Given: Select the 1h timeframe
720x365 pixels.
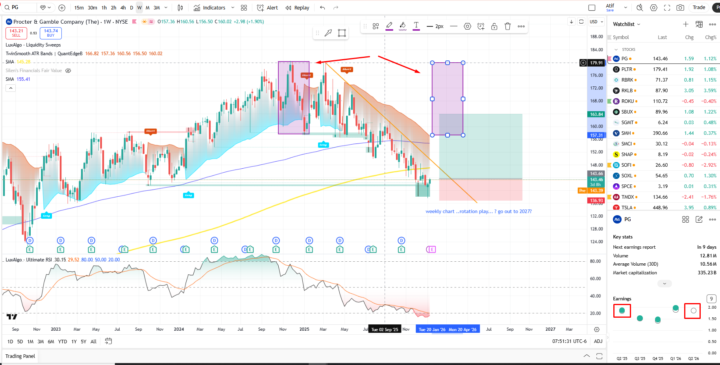Looking at the screenshot, I should click(x=104, y=8).
